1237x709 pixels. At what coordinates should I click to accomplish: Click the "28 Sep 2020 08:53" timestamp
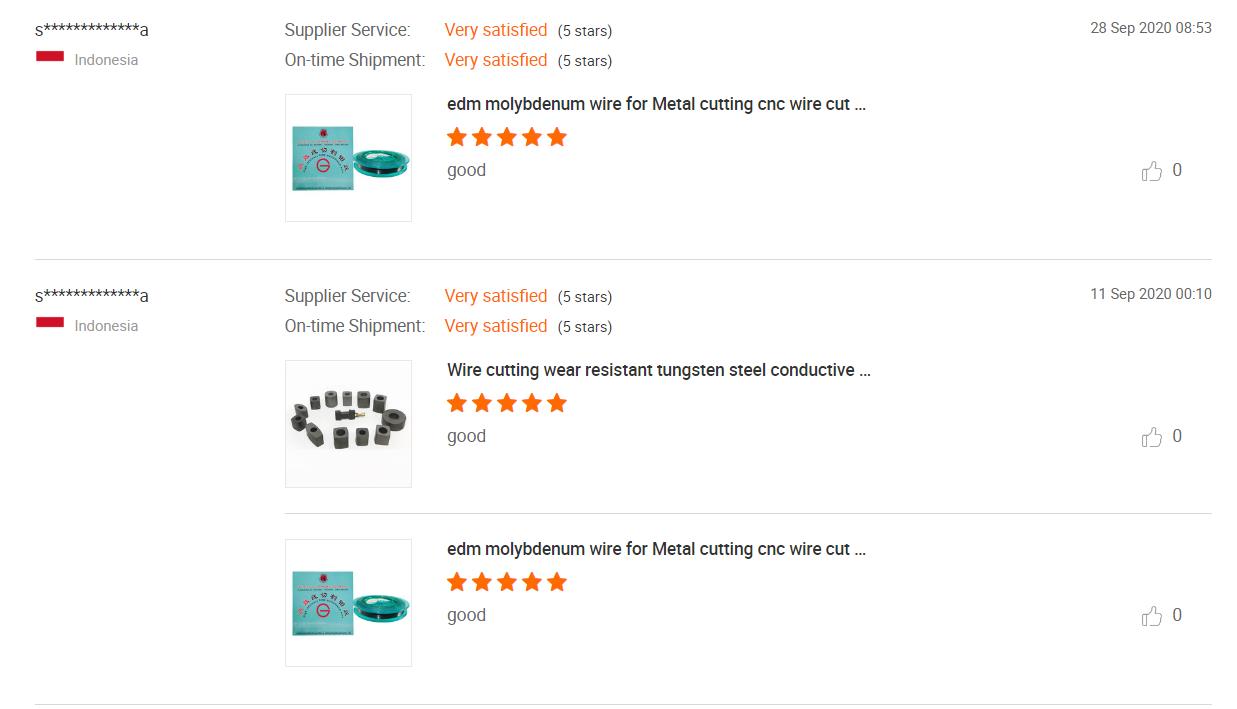pos(1150,28)
